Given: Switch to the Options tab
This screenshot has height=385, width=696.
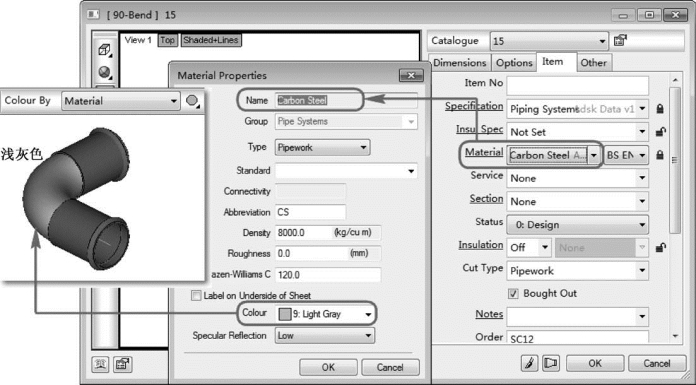Looking at the screenshot, I should (x=514, y=63).
